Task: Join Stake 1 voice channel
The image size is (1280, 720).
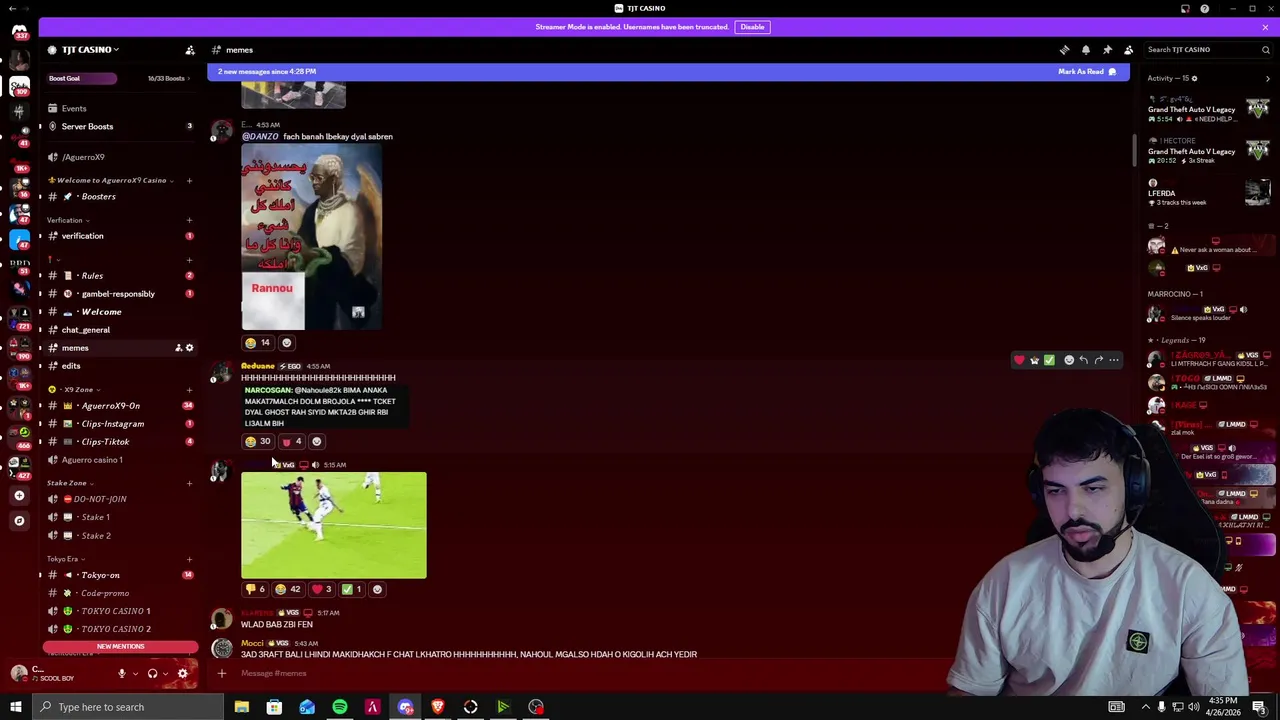Action: click(x=120, y=517)
